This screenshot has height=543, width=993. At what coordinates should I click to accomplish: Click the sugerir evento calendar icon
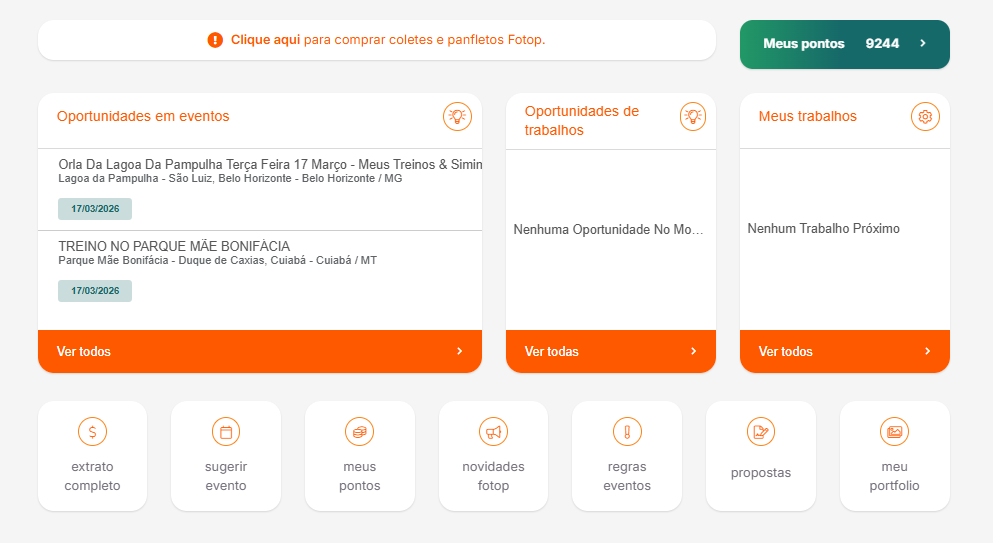pos(226,432)
